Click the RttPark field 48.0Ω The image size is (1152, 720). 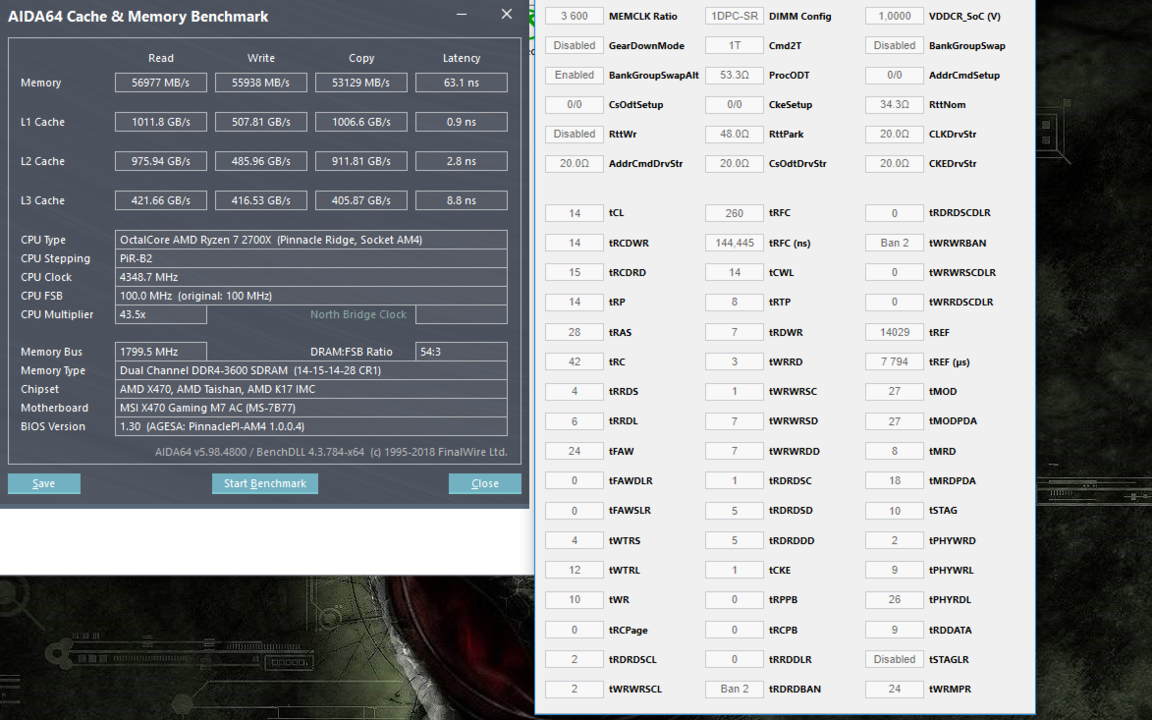click(735, 134)
